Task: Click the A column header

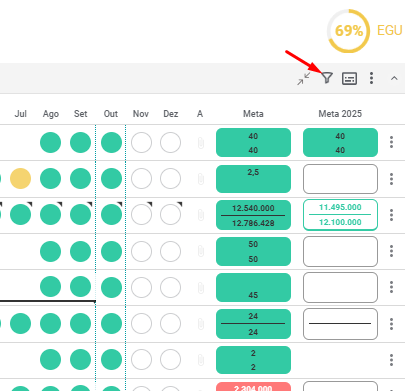Action: [x=200, y=114]
